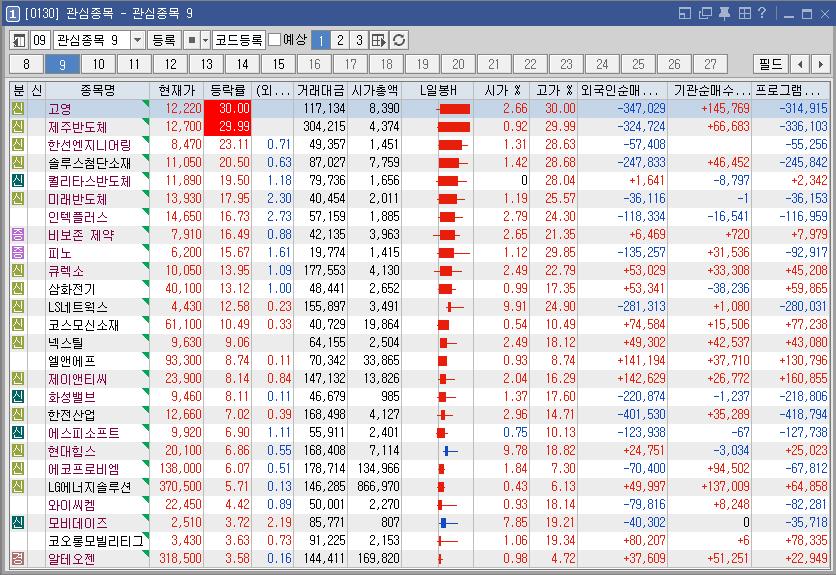Click the refresh icon in the toolbar
This screenshot has height=575, width=836.
399,40
